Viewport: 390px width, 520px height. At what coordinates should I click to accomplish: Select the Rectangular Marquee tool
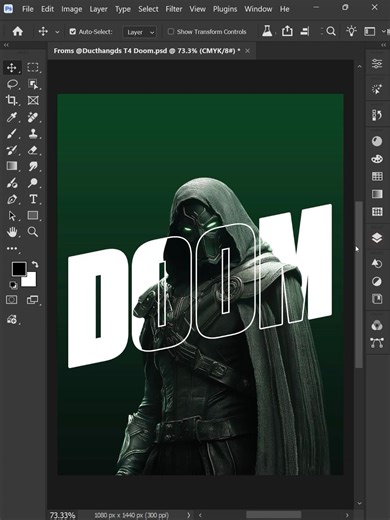tap(33, 68)
